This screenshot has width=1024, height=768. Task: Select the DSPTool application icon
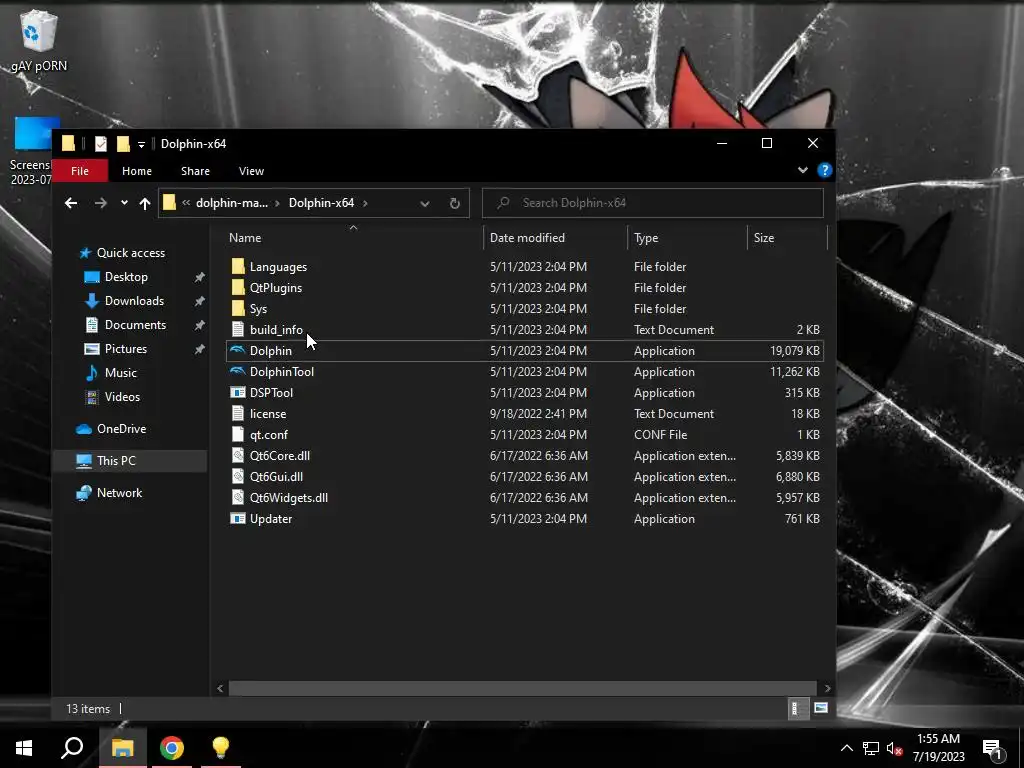tap(238, 392)
